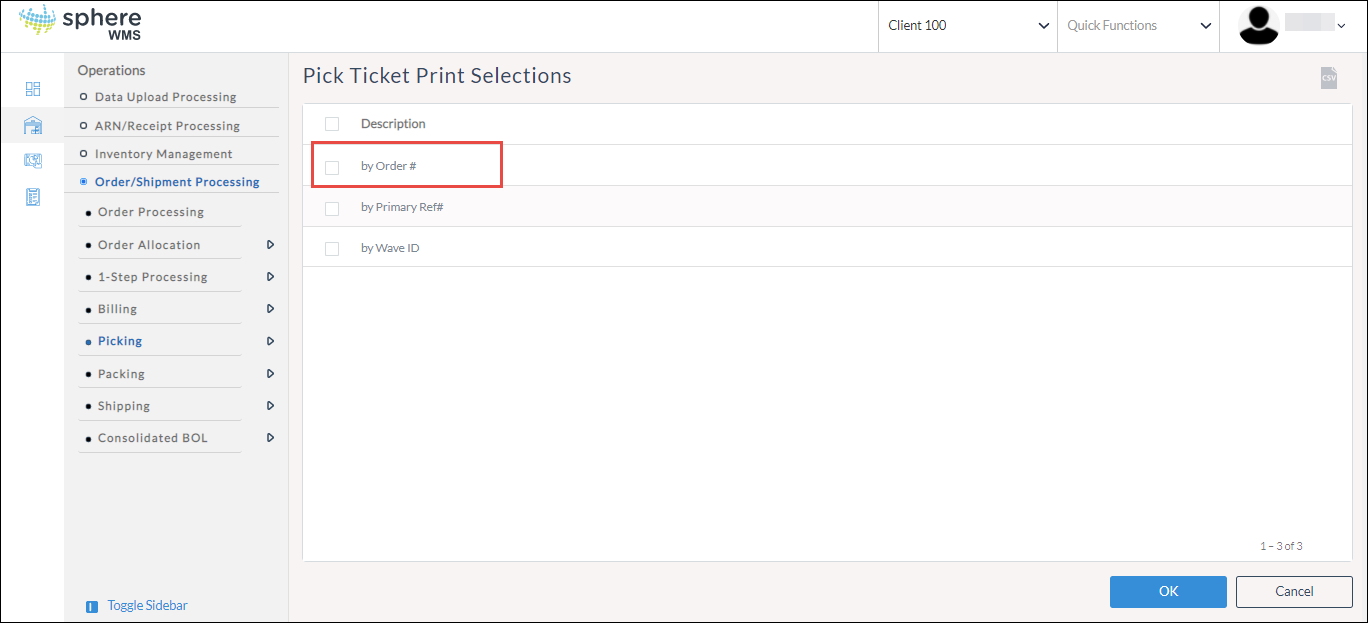Open user account menu chevron
The image size is (1368, 623).
pos(1341,26)
